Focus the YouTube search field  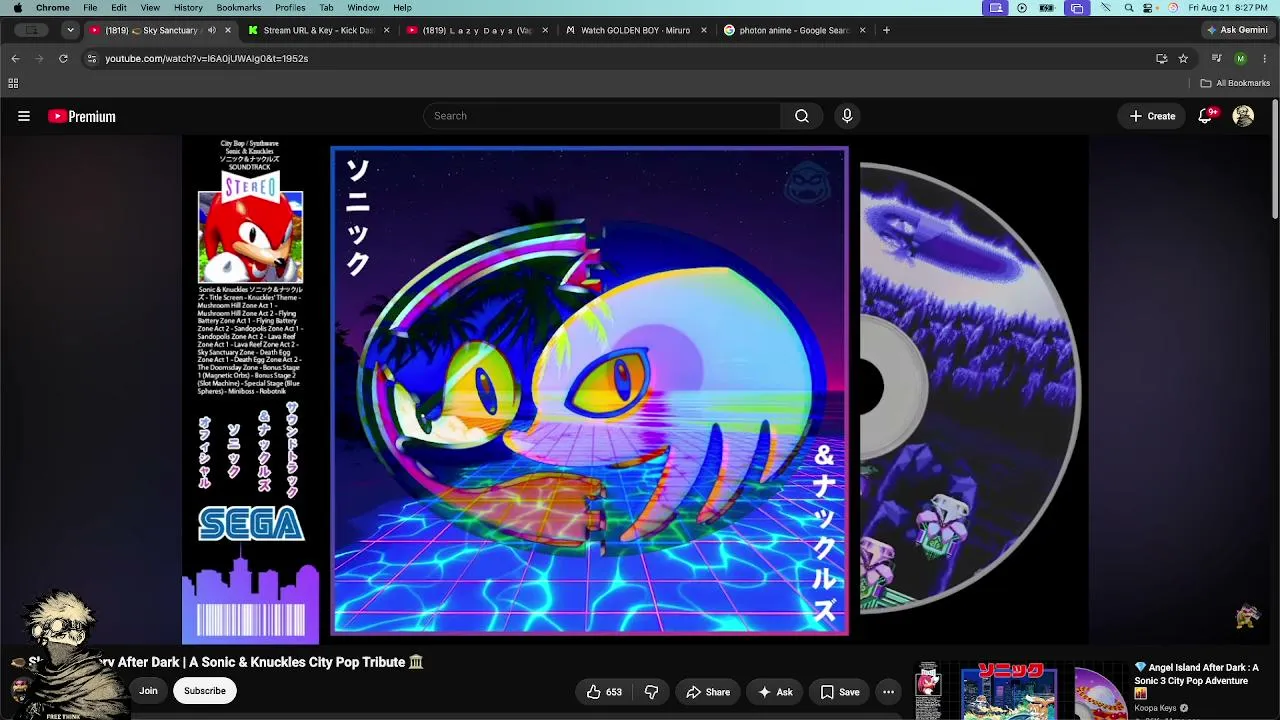tap(602, 116)
